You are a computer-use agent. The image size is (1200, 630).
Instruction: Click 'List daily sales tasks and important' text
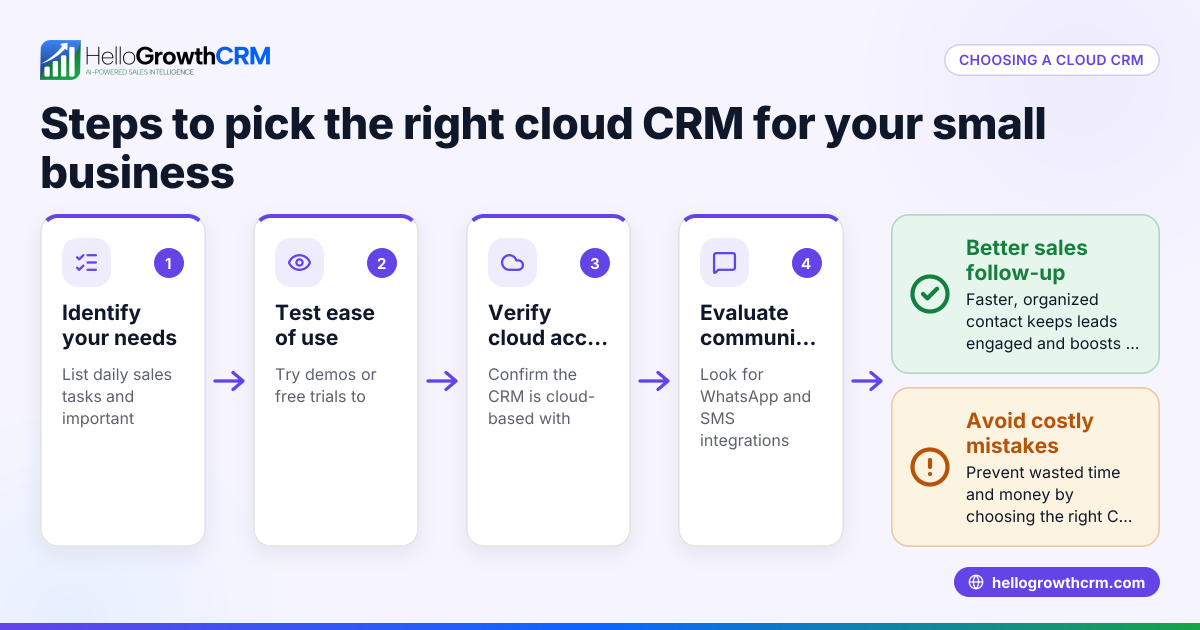[117, 396]
